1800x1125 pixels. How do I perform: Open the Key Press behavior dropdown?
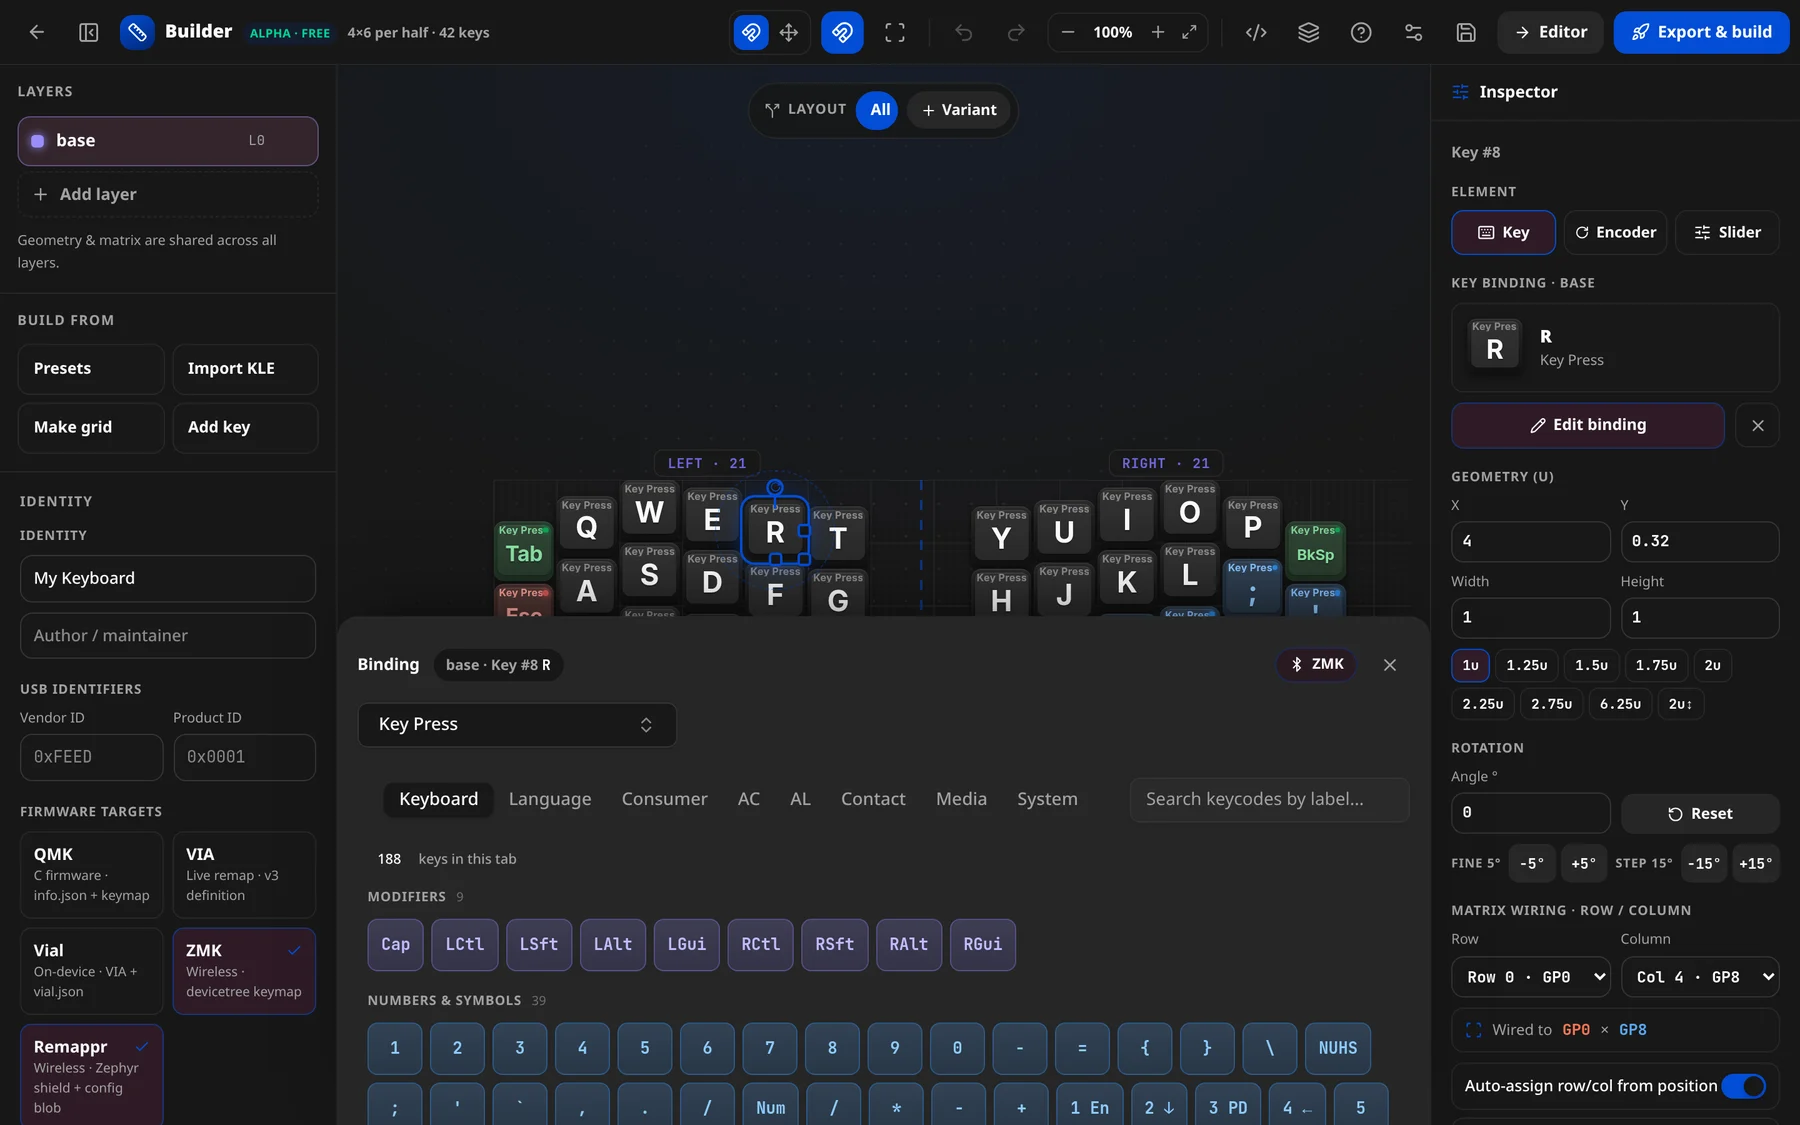point(517,725)
